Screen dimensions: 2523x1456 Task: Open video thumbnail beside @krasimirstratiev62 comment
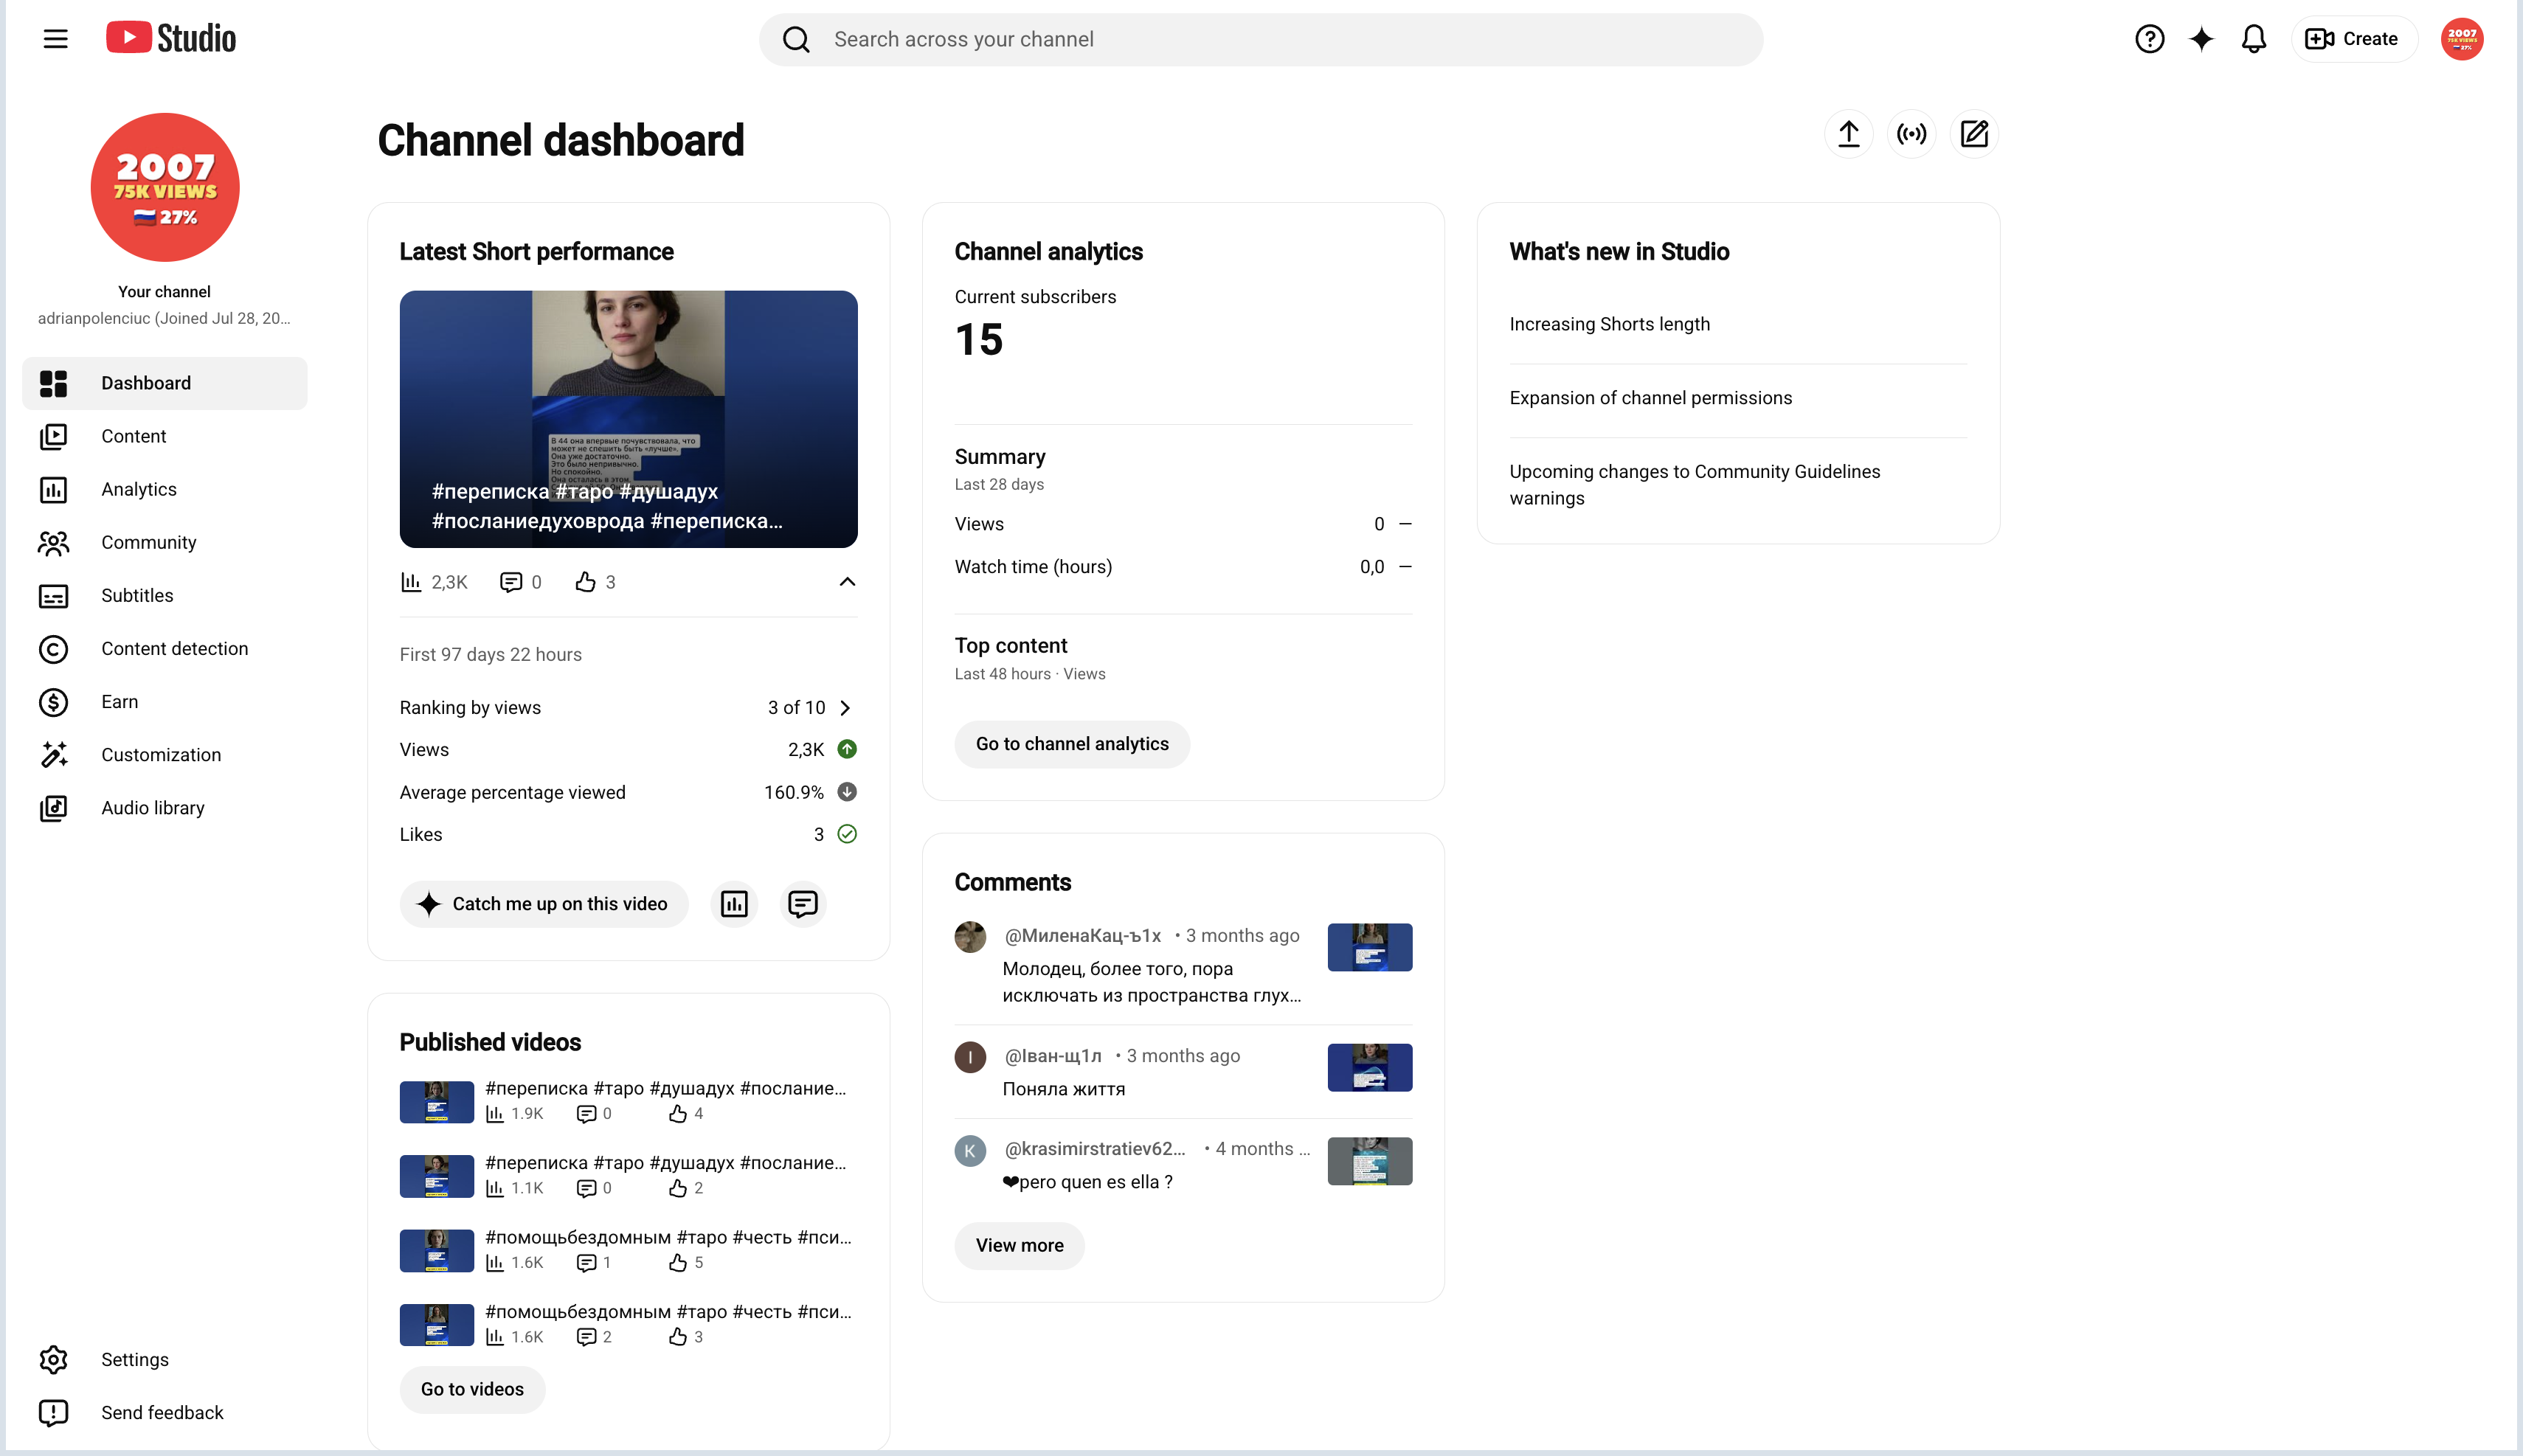point(1369,1161)
